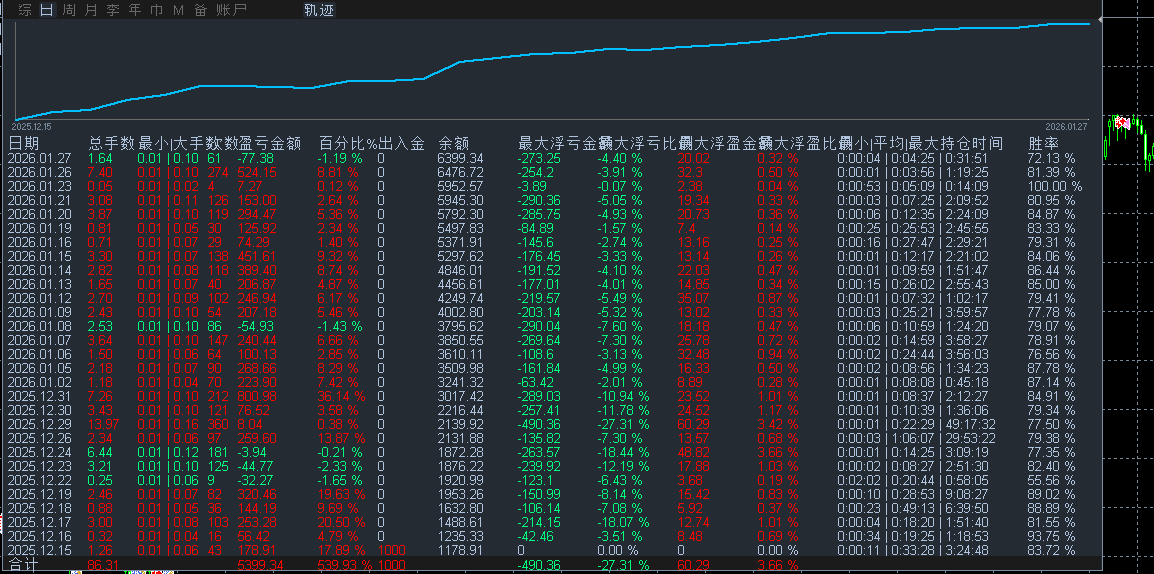Click the percentage 19.63 %

coord(341,494)
